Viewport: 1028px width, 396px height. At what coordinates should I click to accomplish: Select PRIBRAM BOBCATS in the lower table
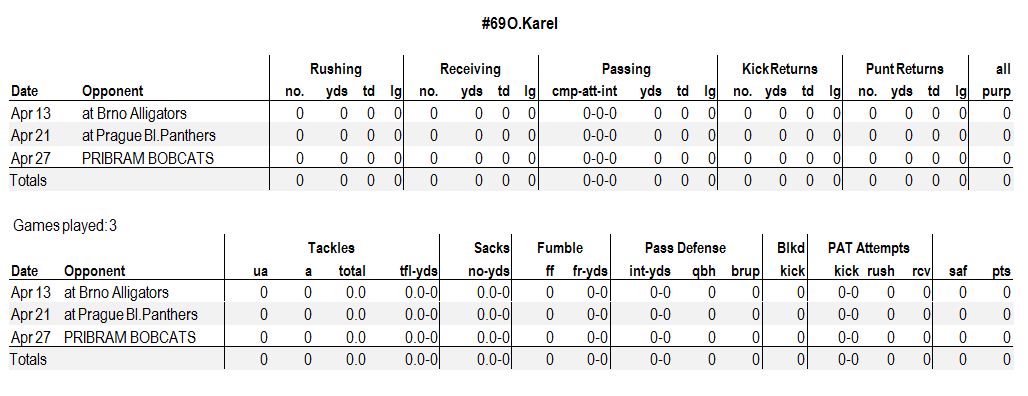pyautogui.click(x=130, y=337)
